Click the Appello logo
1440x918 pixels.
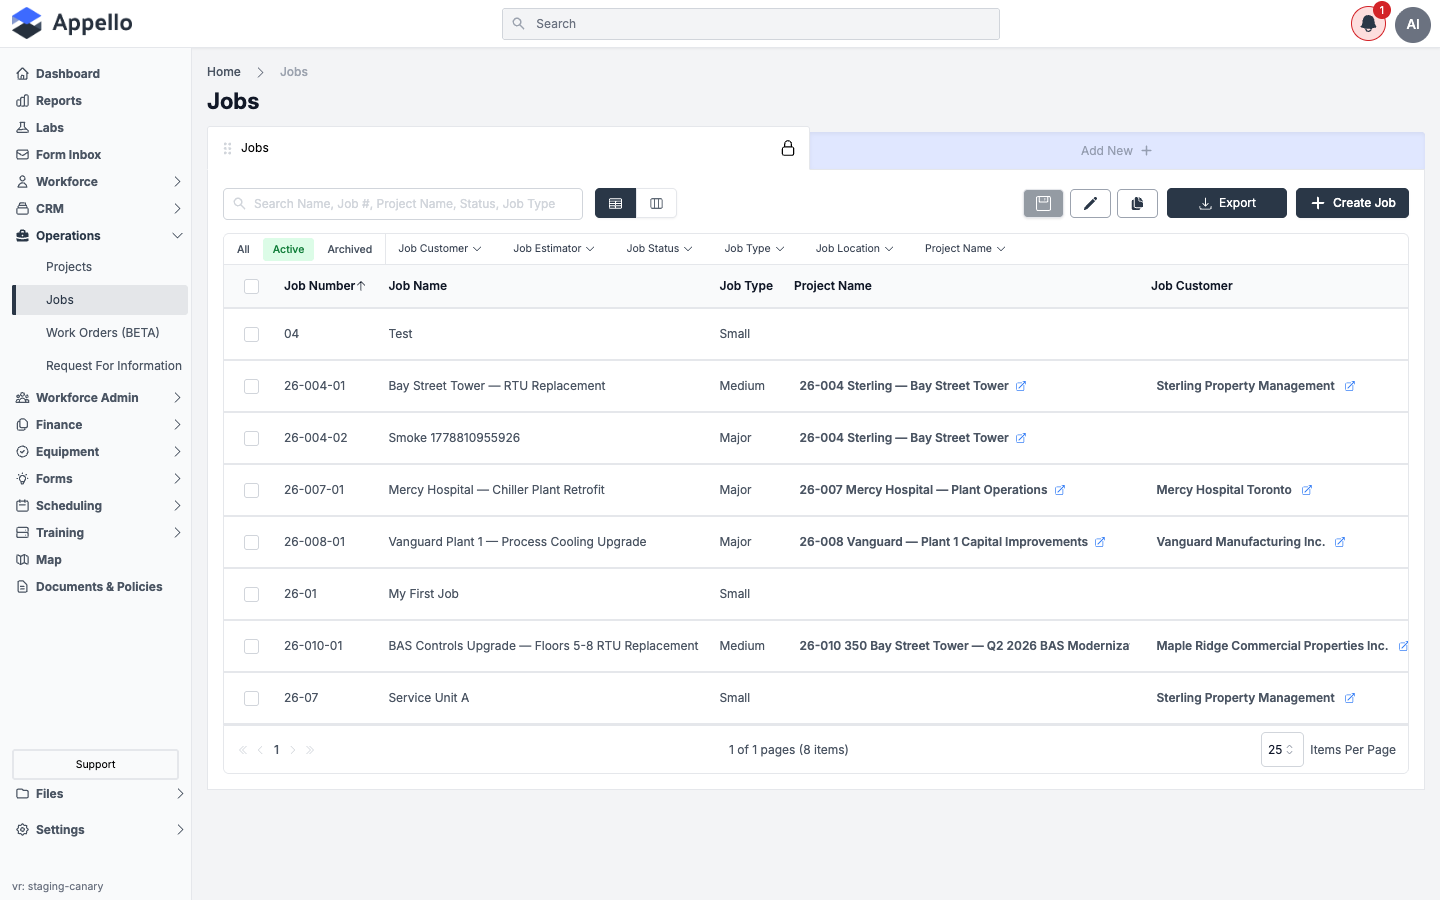click(72, 23)
